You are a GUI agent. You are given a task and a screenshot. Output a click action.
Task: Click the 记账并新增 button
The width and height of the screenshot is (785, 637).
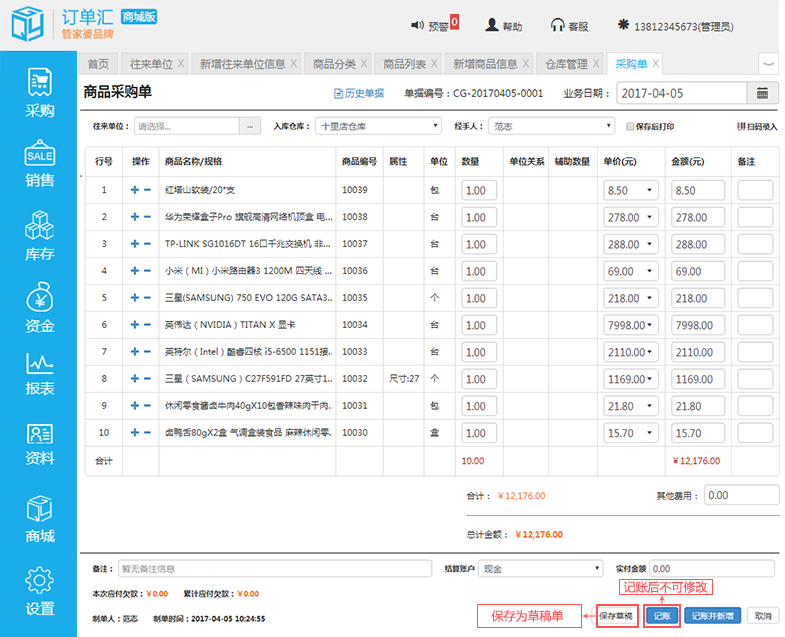[x=712, y=615]
